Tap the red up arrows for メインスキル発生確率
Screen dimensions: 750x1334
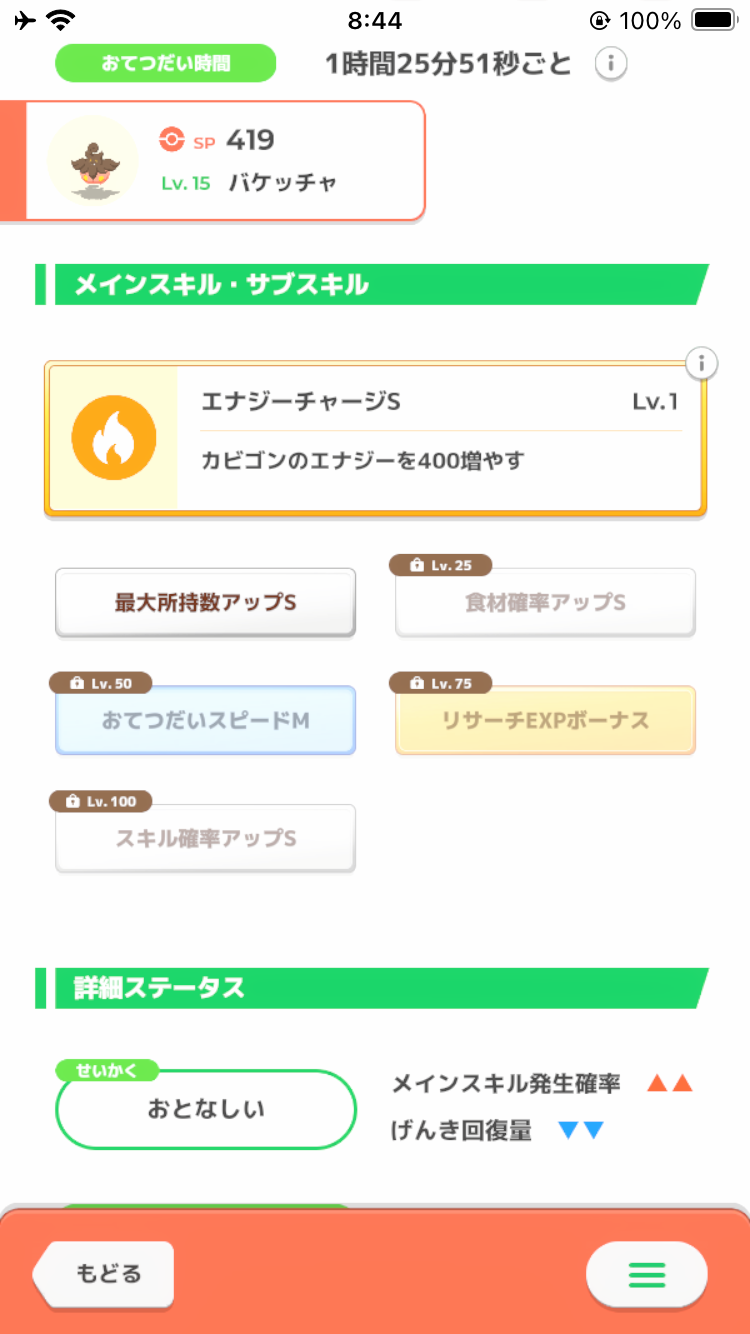coord(669,1083)
